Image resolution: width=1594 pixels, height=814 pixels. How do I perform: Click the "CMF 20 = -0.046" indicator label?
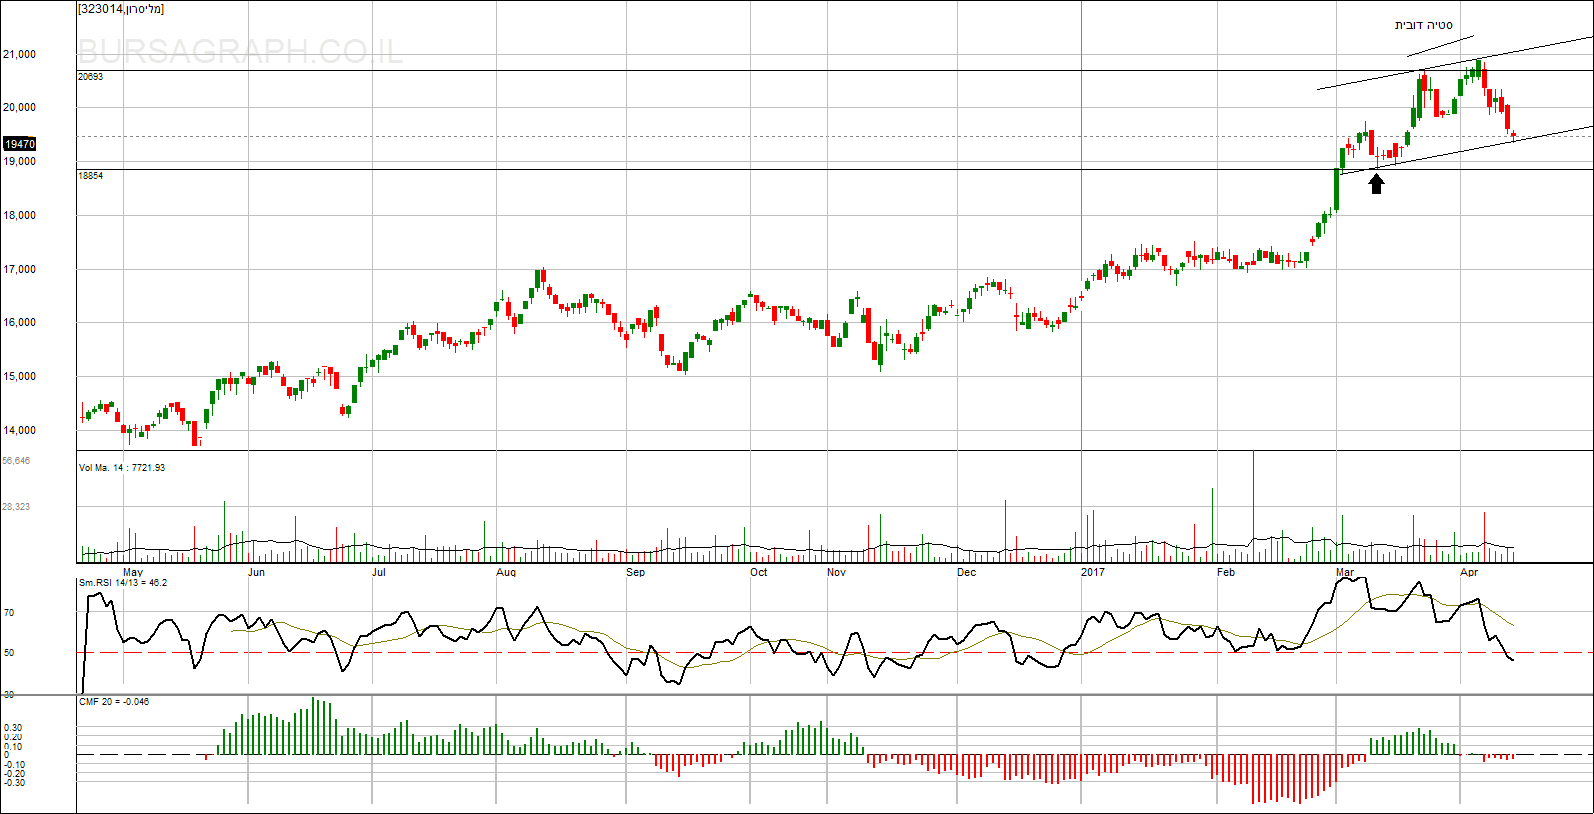pyautogui.click(x=114, y=702)
